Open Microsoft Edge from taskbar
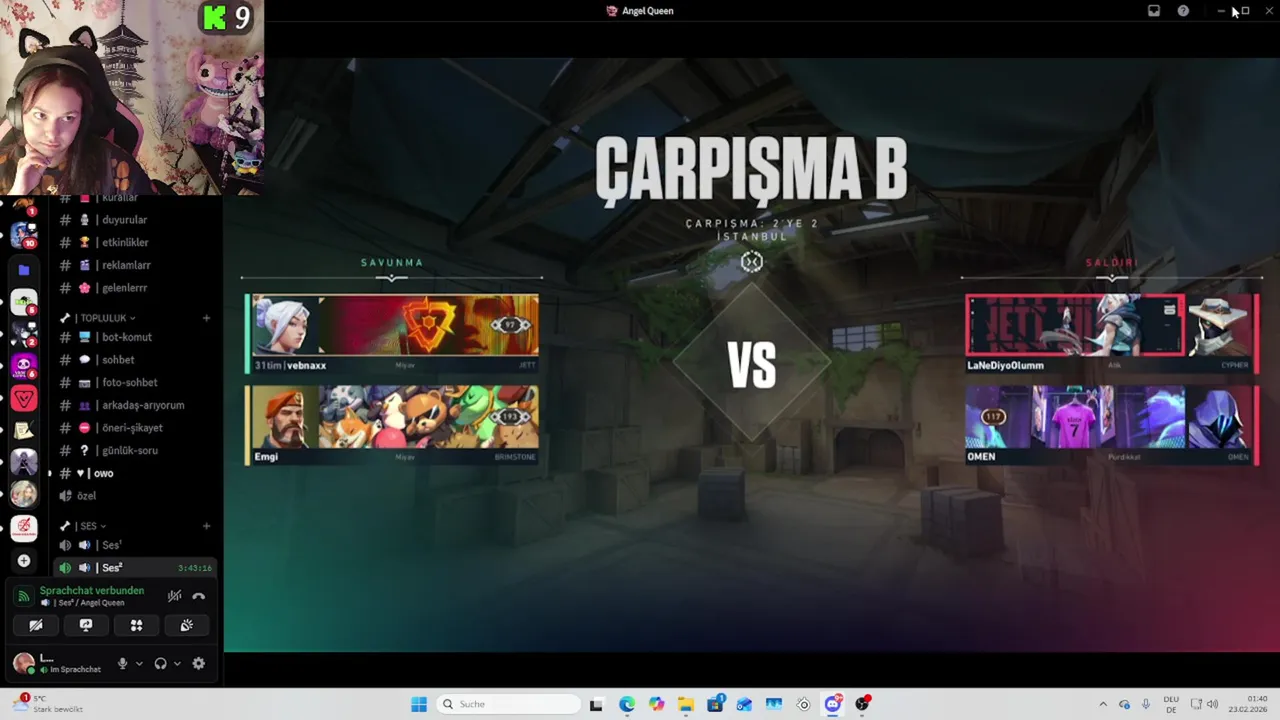The image size is (1280, 720). pos(626,704)
